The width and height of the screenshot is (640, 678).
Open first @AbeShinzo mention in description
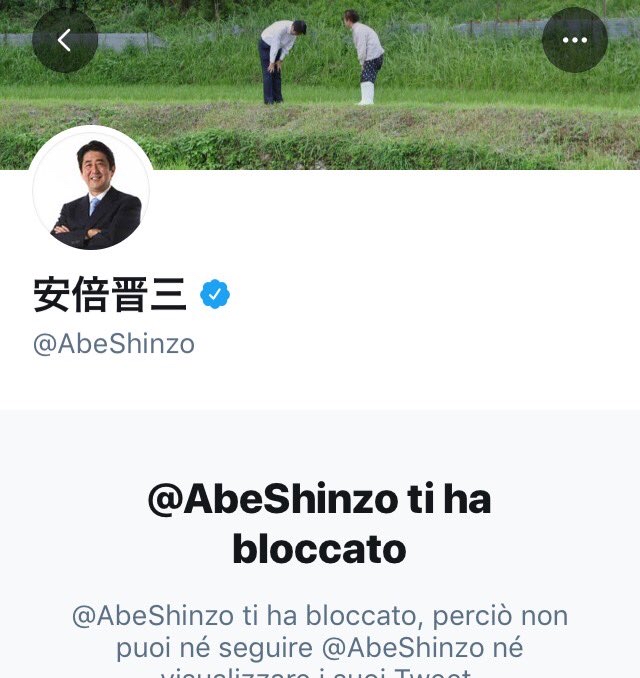click(x=153, y=616)
